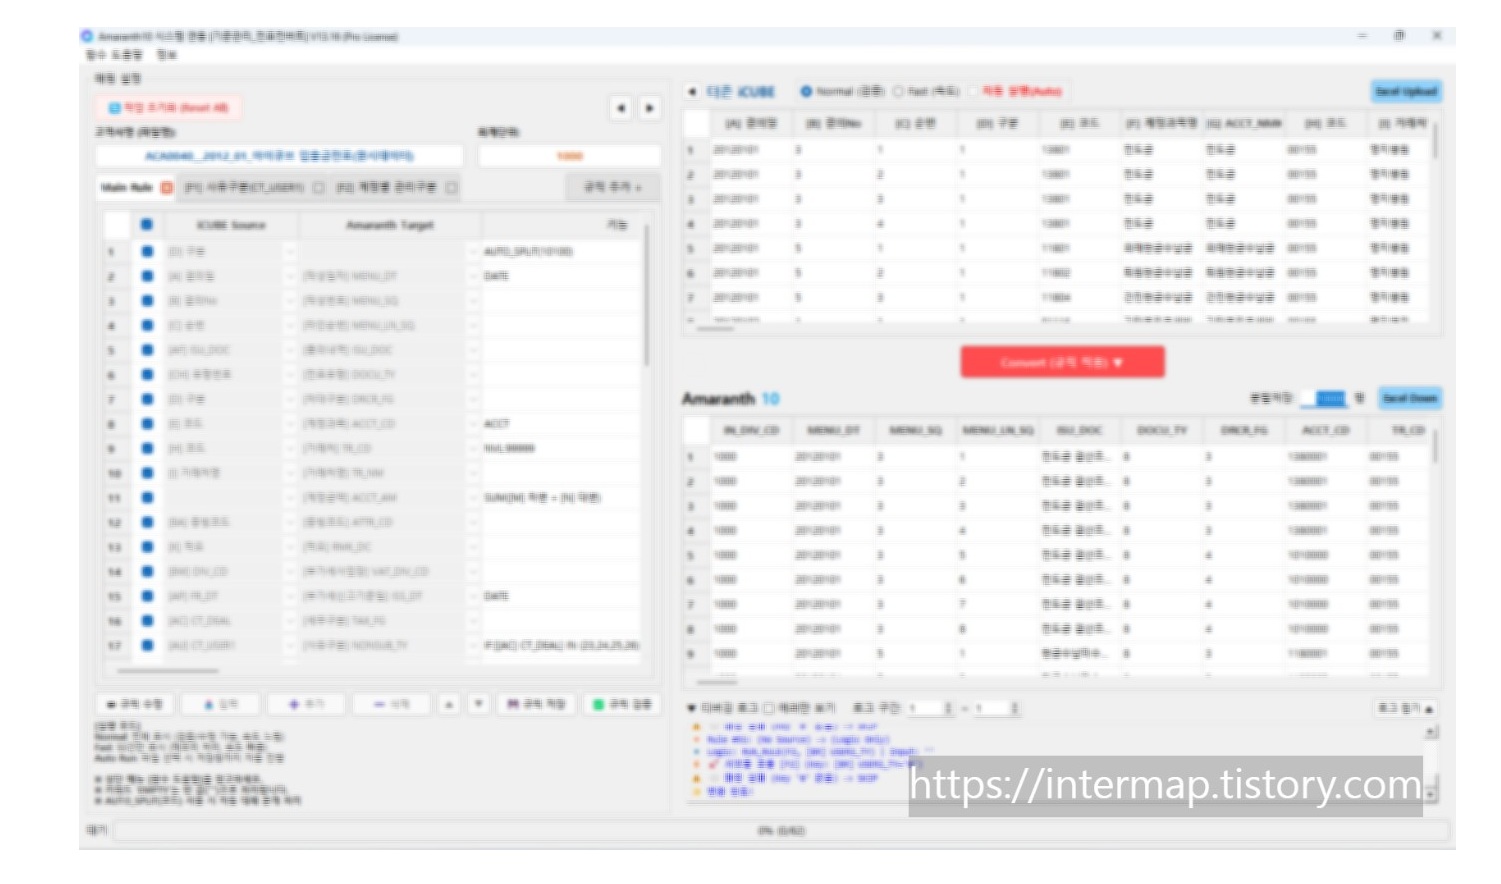Open ICUBE Source dropdown in rule row 3
This screenshot has height=884, width=1501.
[290, 300]
